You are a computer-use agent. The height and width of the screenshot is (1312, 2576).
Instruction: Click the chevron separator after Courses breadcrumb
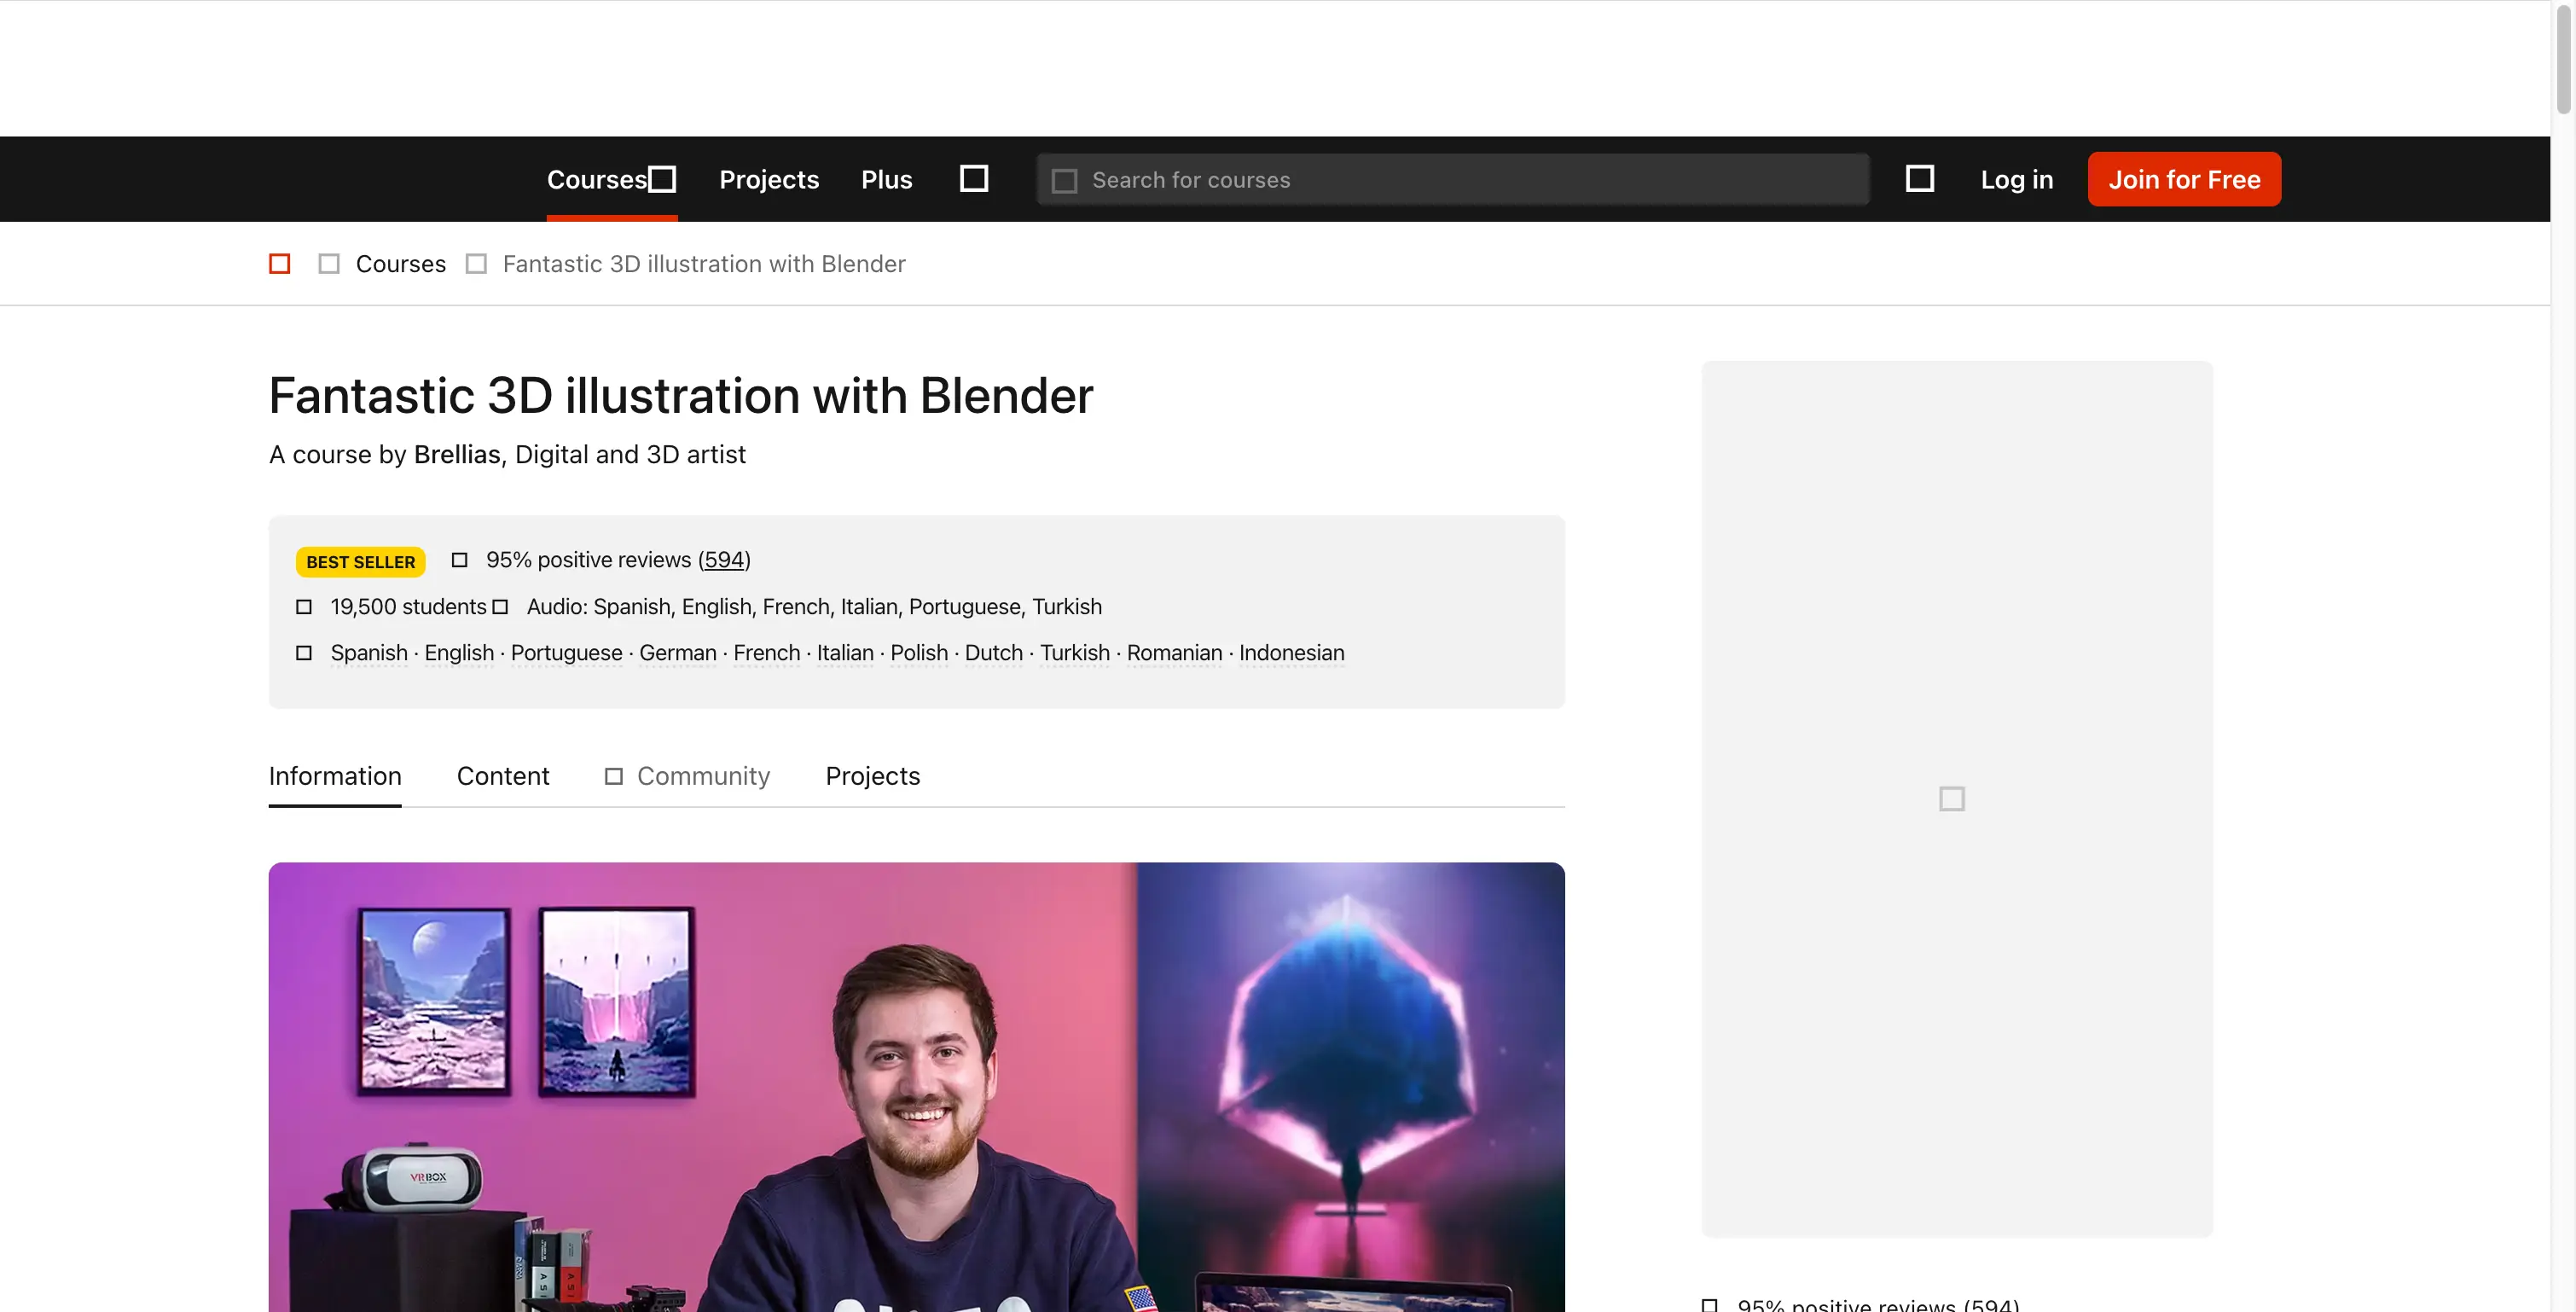point(476,263)
